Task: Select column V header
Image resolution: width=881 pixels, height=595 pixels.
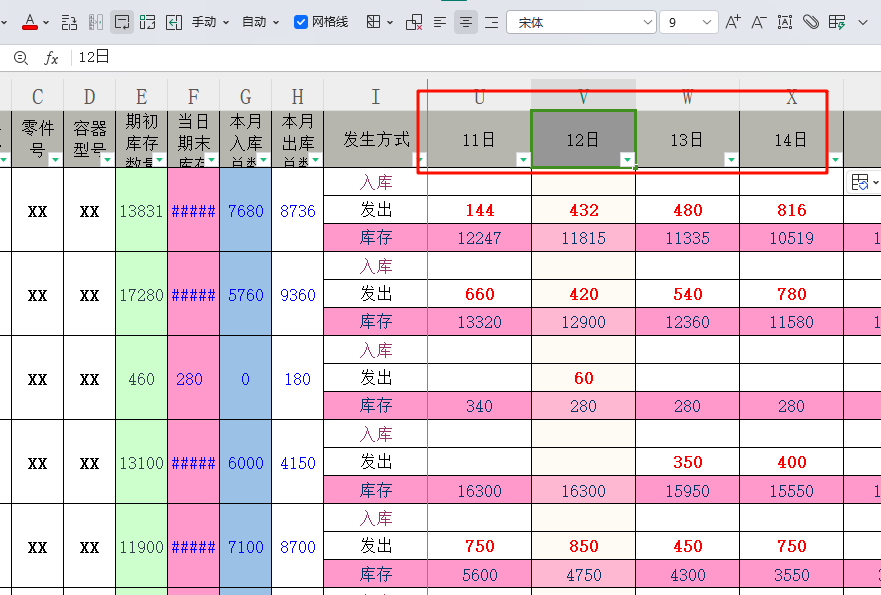Action: (583, 97)
